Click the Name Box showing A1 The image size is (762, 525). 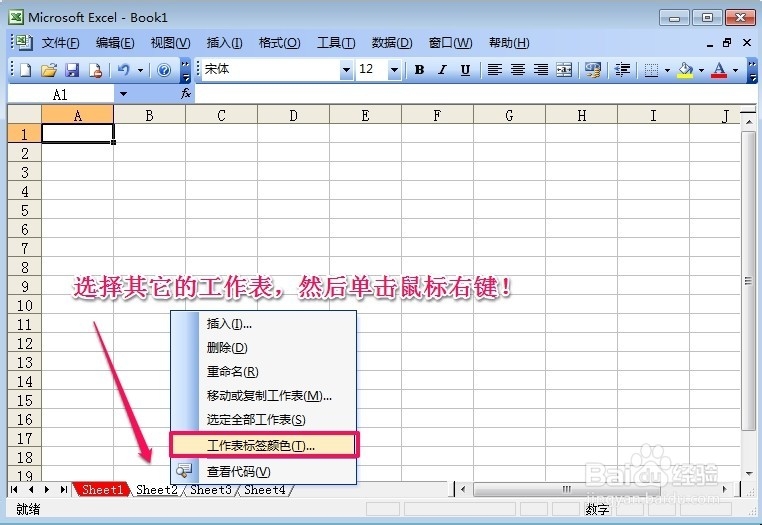pyautogui.click(x=61, y=94)
